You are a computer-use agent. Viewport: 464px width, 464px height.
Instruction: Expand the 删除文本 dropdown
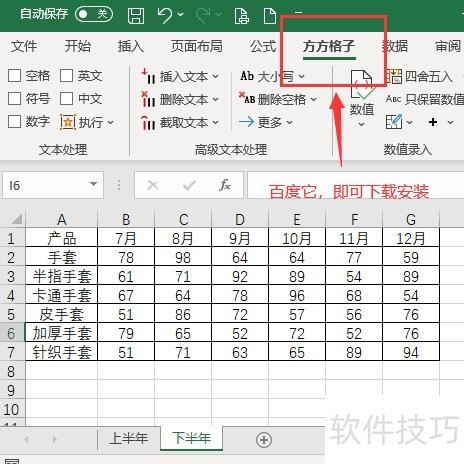pyautogui.click(x=215, y=99)
